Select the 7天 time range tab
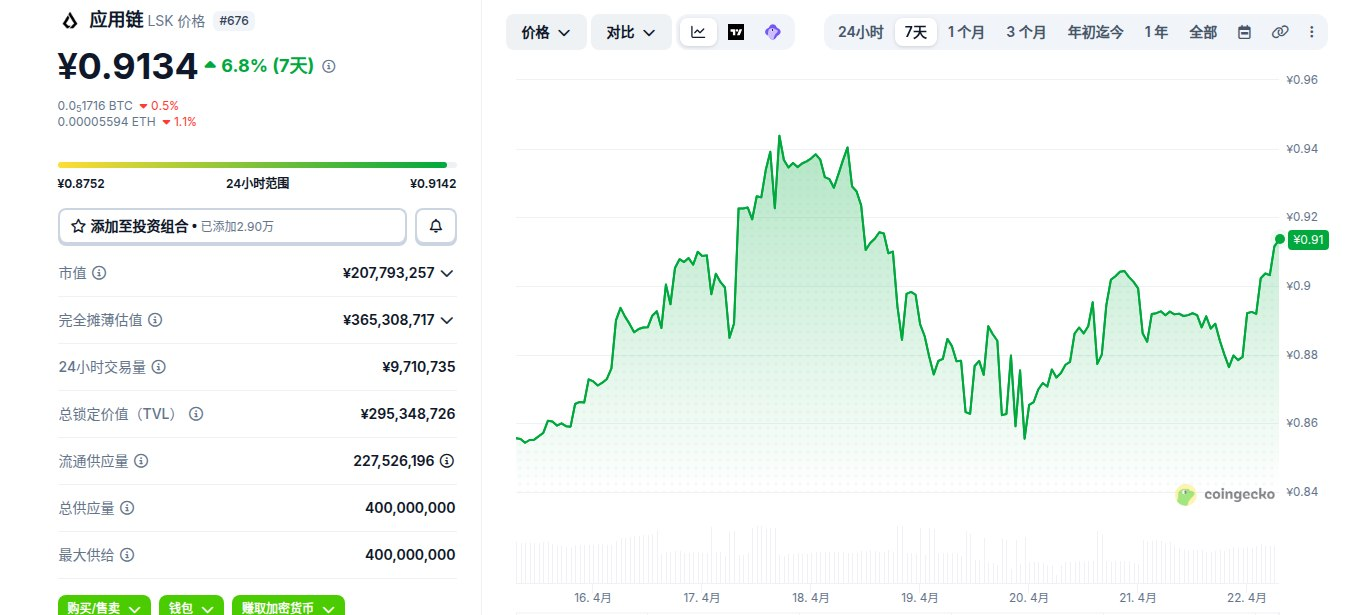The height and width of the screenshot is (615, 1360). 916,32
